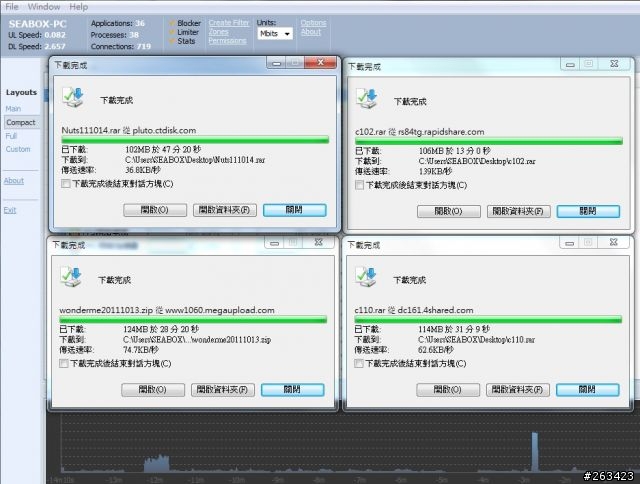Click the SEABOX-PC computer name
The height and width of the screenshot is (484, 640).
pos(38,24)
